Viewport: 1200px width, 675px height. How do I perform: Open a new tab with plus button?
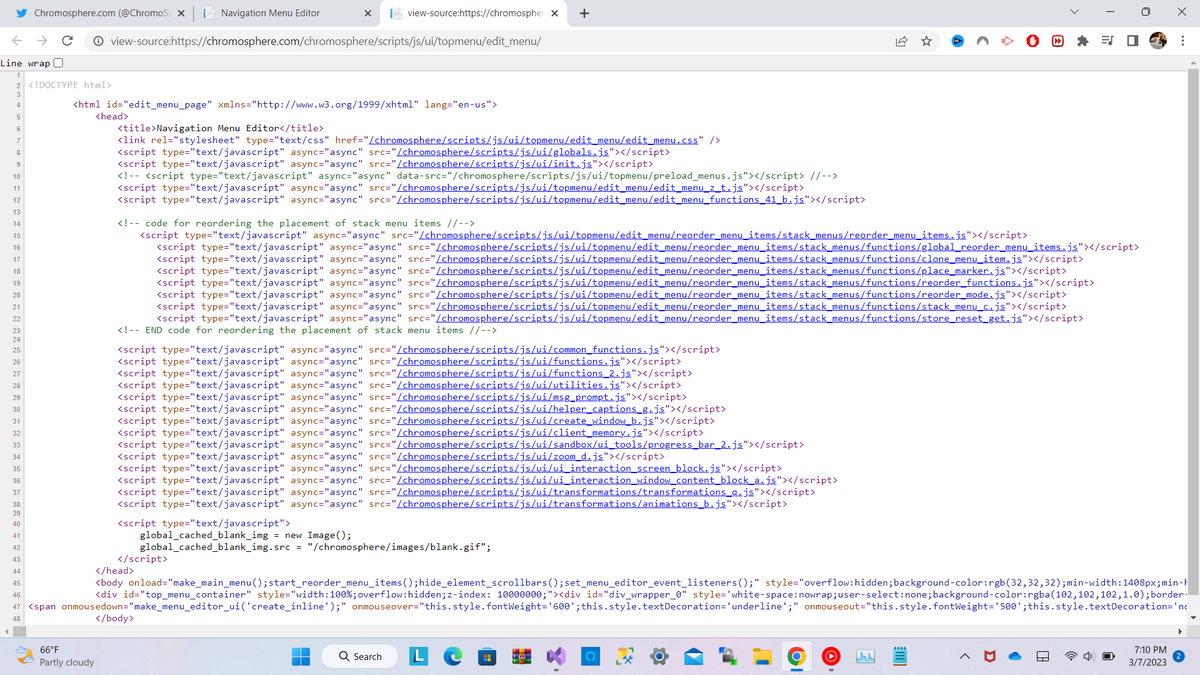584,13
